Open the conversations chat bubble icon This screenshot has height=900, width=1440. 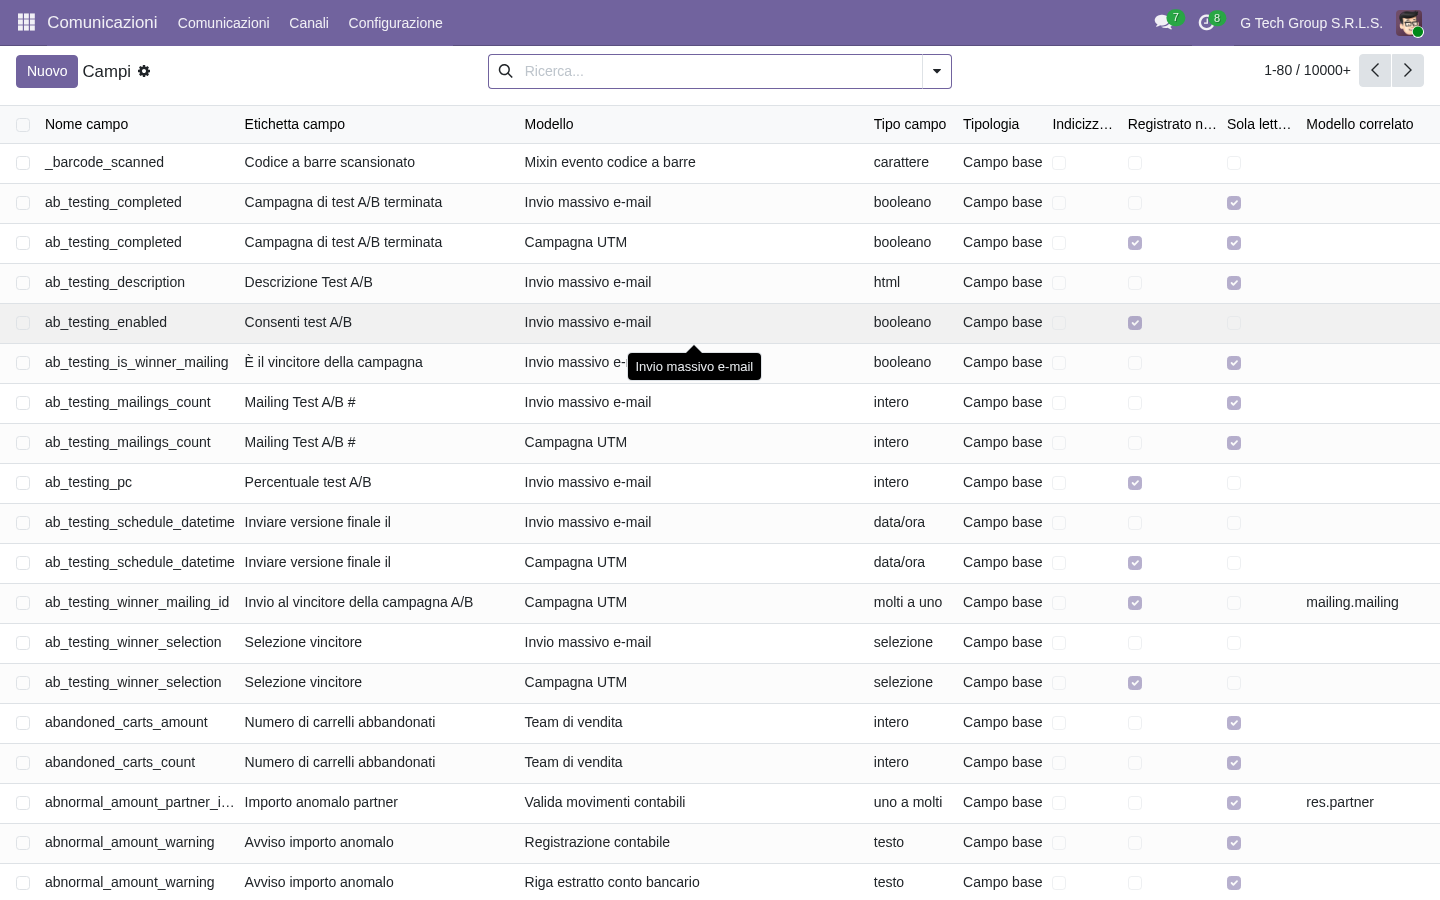(1163, 22)
